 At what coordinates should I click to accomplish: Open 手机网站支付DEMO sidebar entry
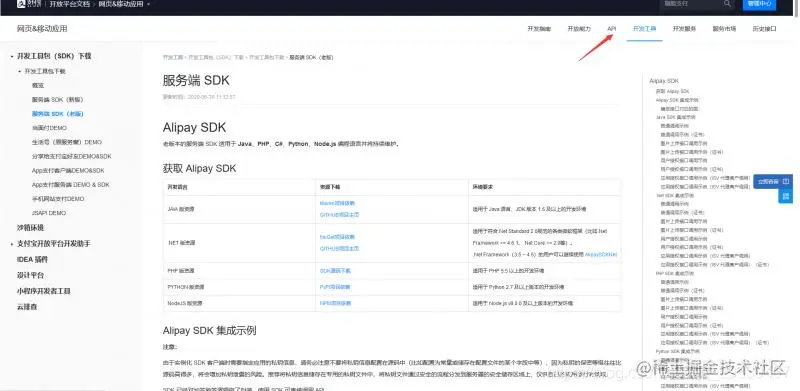coord(58,199)
